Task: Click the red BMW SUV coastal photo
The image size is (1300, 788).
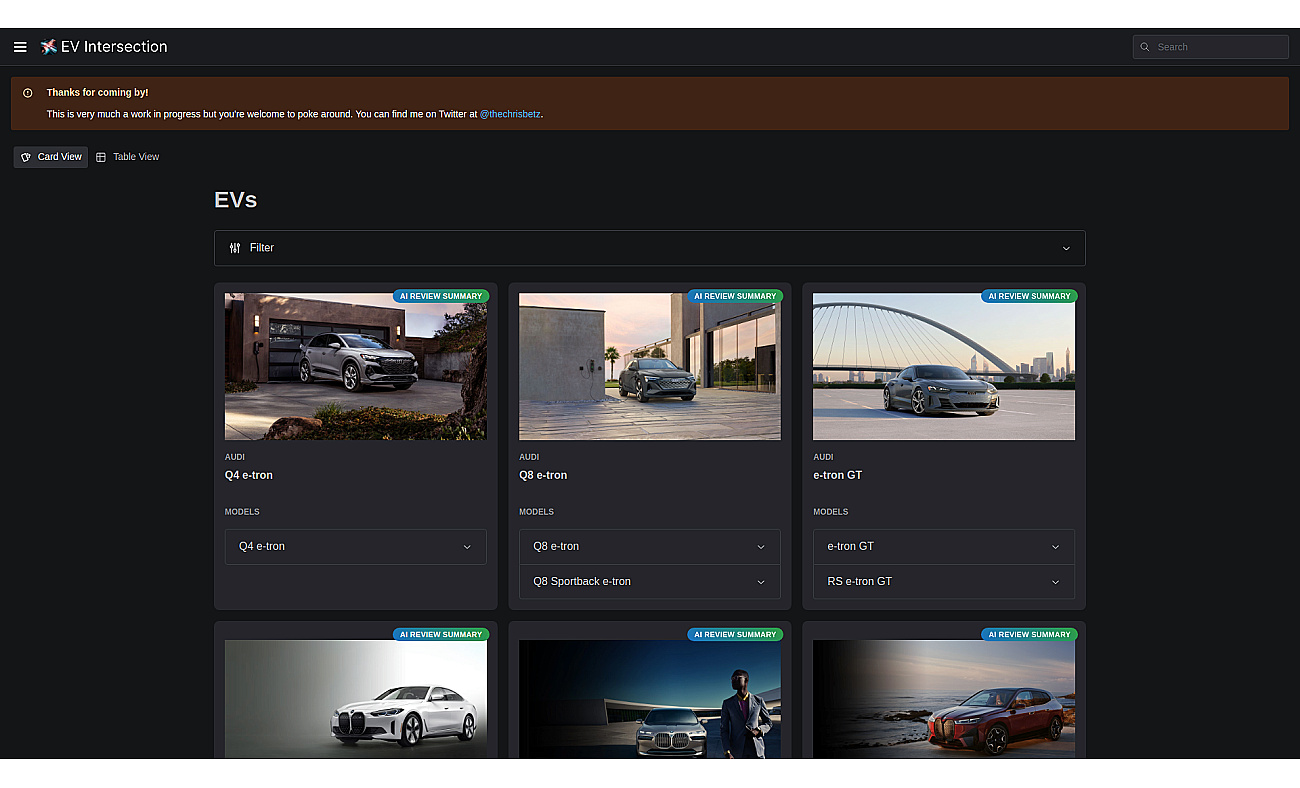Action: pos(944,699)
